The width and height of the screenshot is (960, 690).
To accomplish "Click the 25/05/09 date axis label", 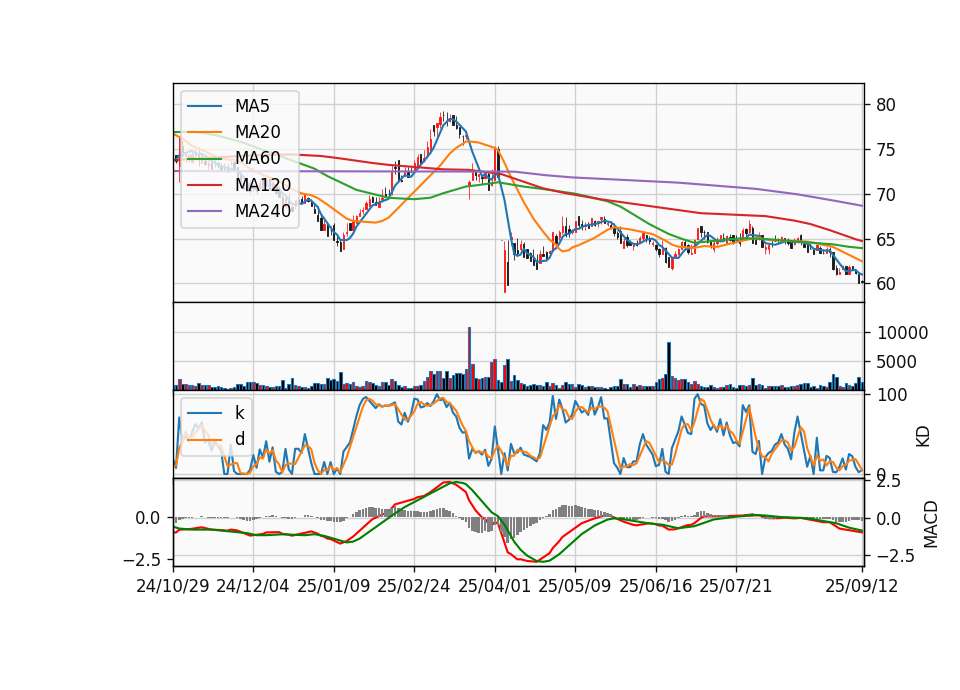I will pos(575,586).
